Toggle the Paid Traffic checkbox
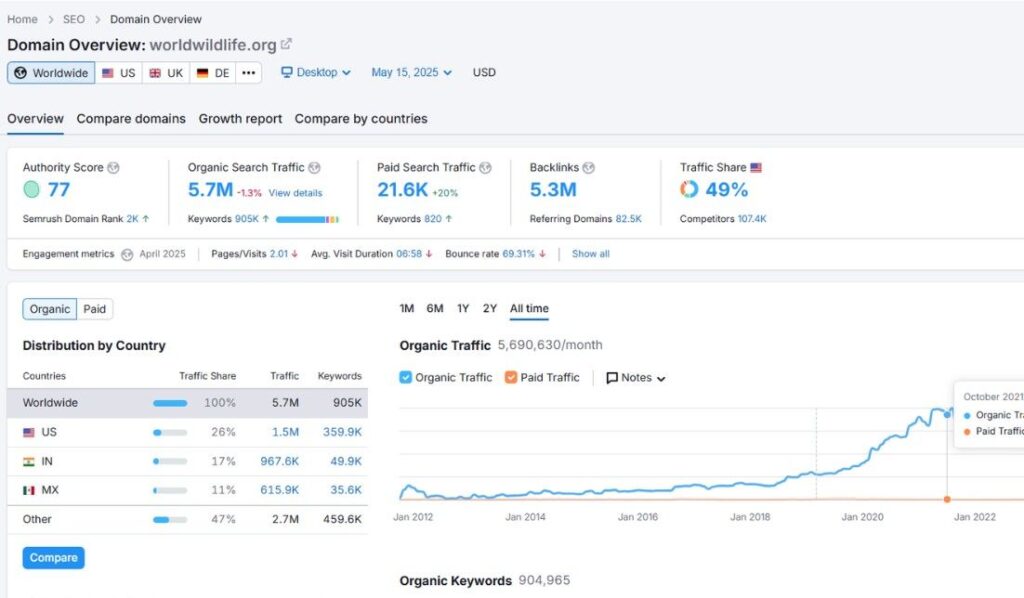The width and height of the screenshot is (1024, 598). coord(511,377)
